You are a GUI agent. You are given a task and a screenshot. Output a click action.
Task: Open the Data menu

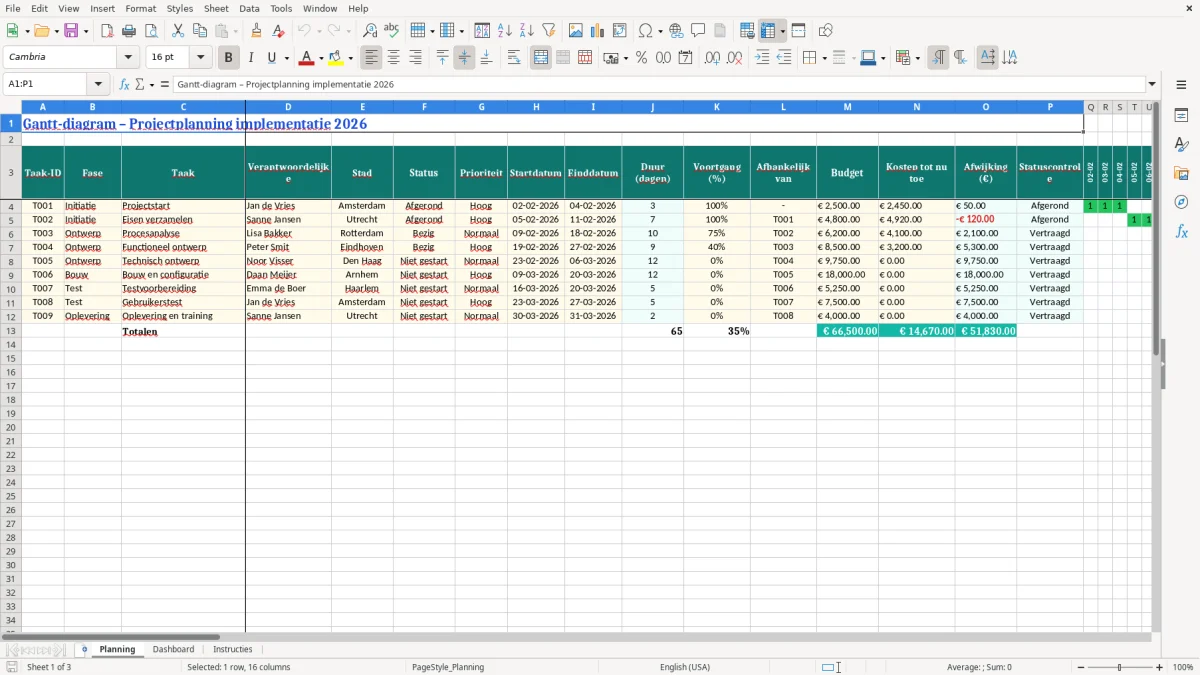point(249,8)
